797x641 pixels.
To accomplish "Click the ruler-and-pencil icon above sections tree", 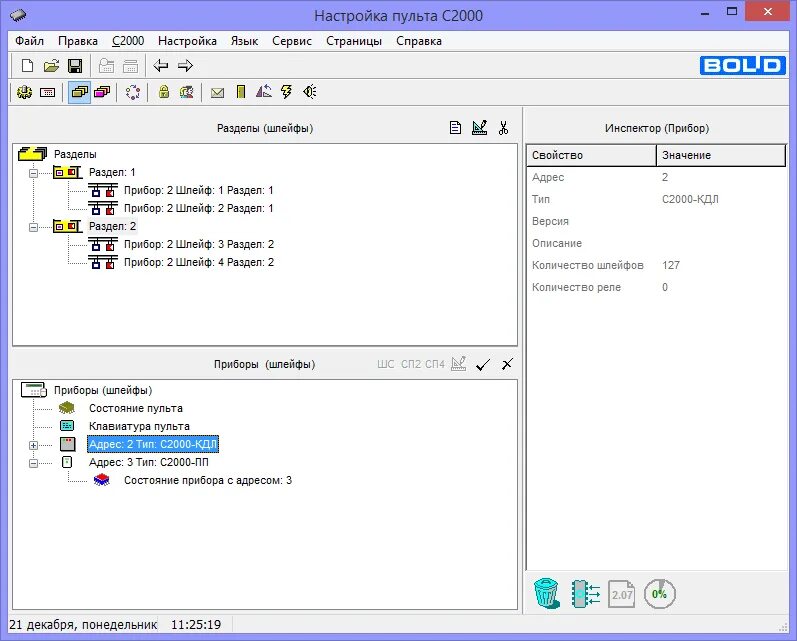I will pos(479,128).
